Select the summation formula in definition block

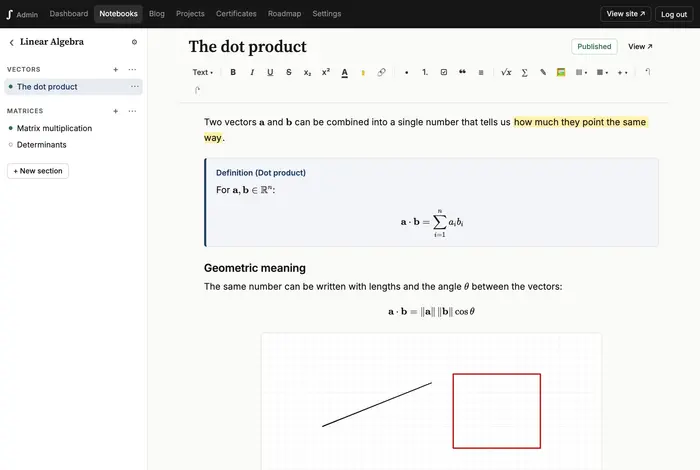click(432, 222)
